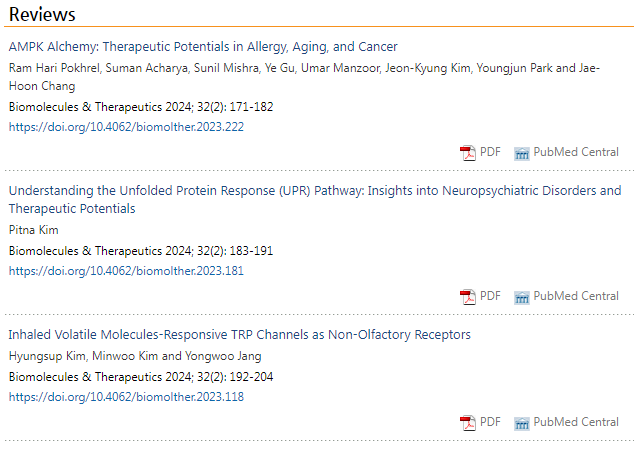Click PubMed Central icon for AMPK Alchemy article

point(522,154)
